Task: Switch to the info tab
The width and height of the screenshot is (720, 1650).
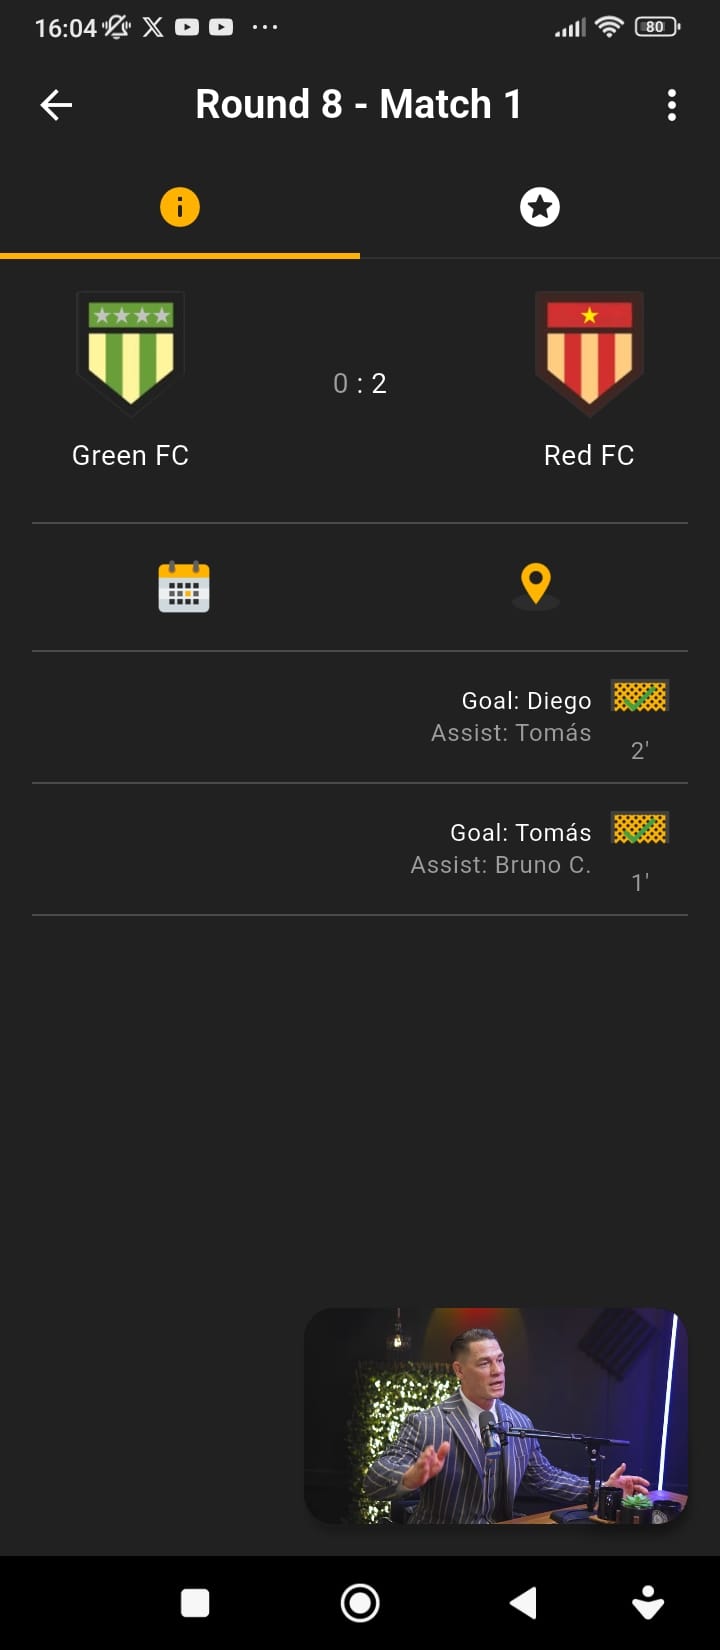Action: pos(180,207)
